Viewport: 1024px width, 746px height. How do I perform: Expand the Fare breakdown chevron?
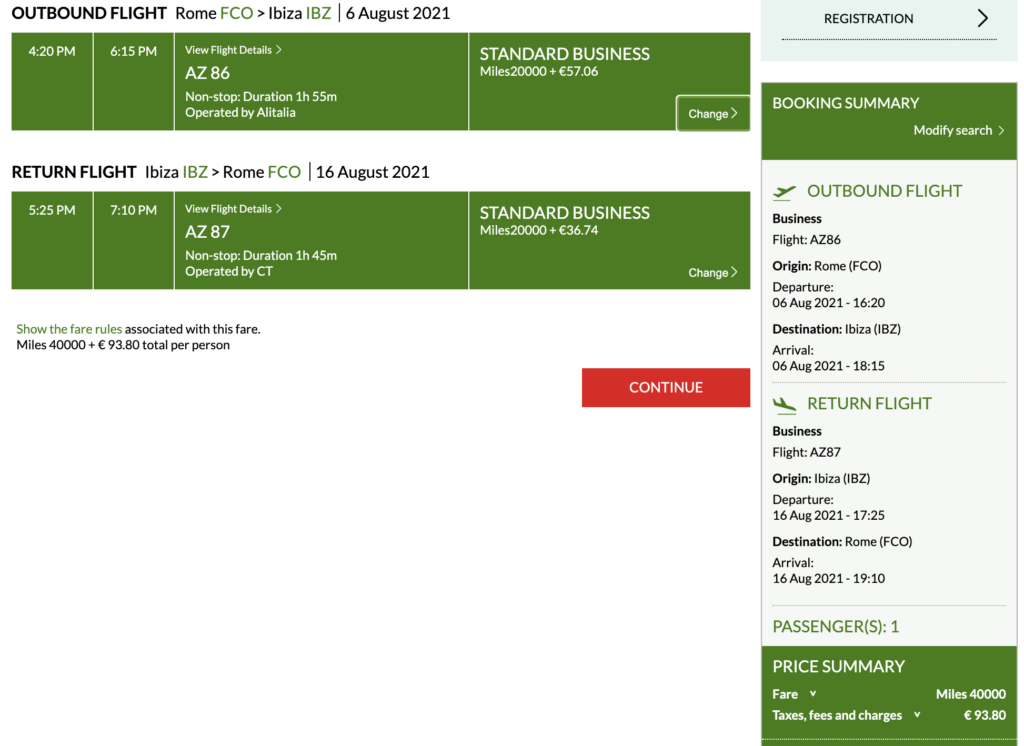click(x=813, y=694)
